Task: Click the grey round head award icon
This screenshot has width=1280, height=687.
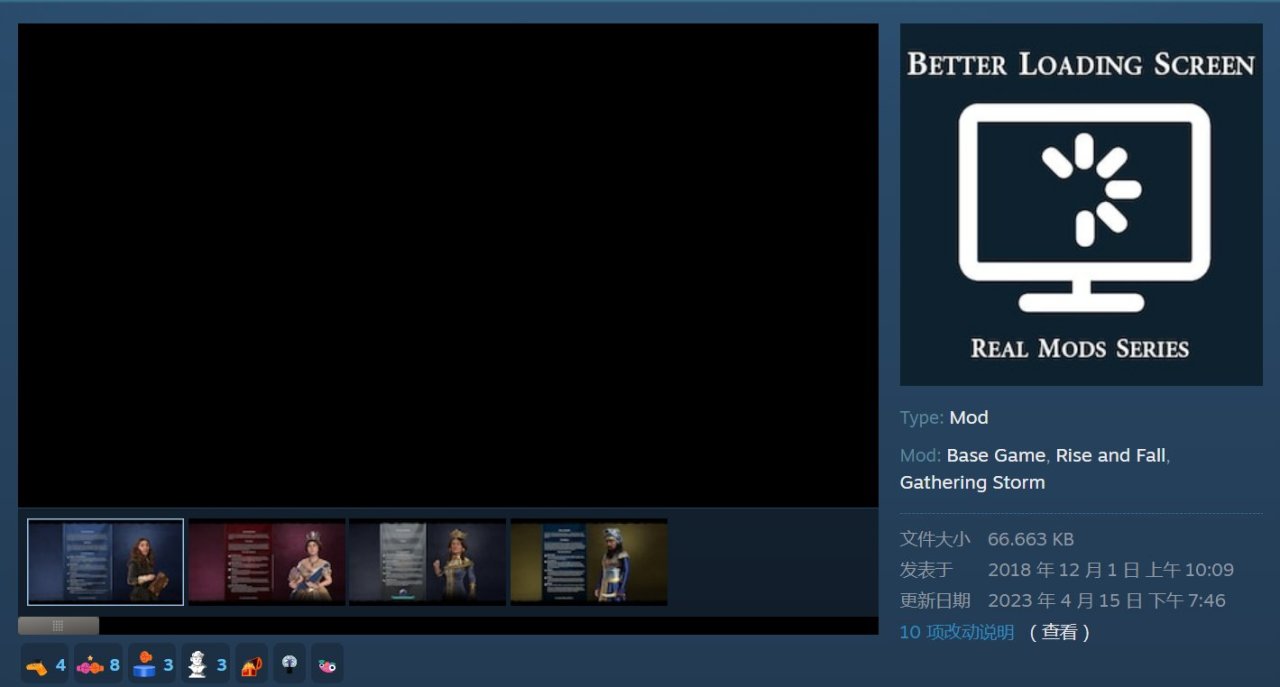Action: (x=289, y=664)
